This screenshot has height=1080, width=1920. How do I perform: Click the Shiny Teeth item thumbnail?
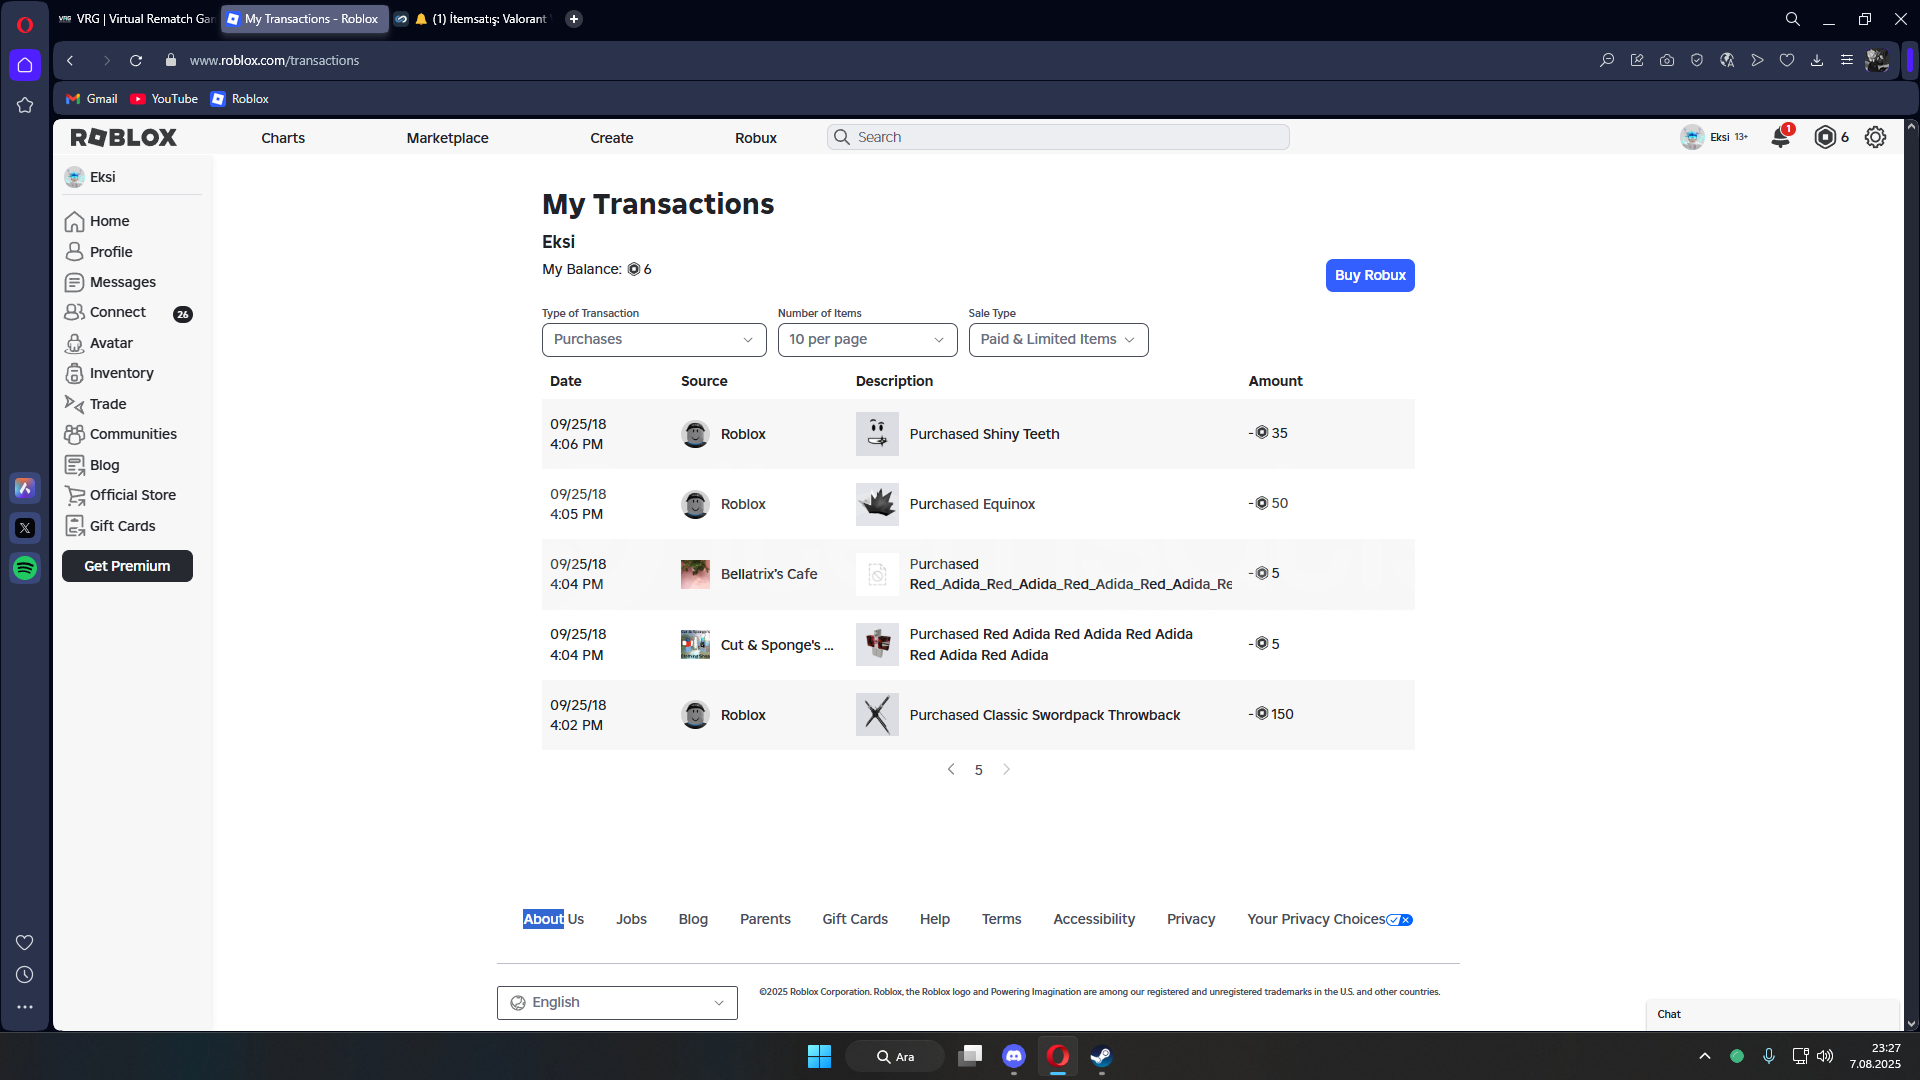tap(877, 434)
